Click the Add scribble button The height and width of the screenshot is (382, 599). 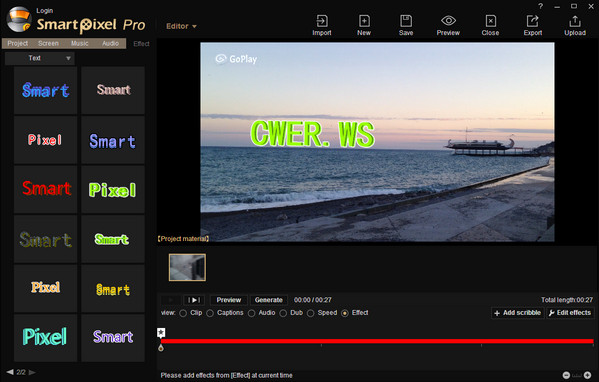tap(518, 313)
